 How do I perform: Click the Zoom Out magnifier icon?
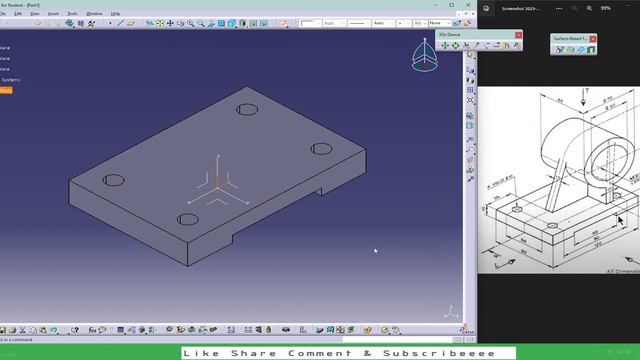pyautogui.click(x=201, y=24)
